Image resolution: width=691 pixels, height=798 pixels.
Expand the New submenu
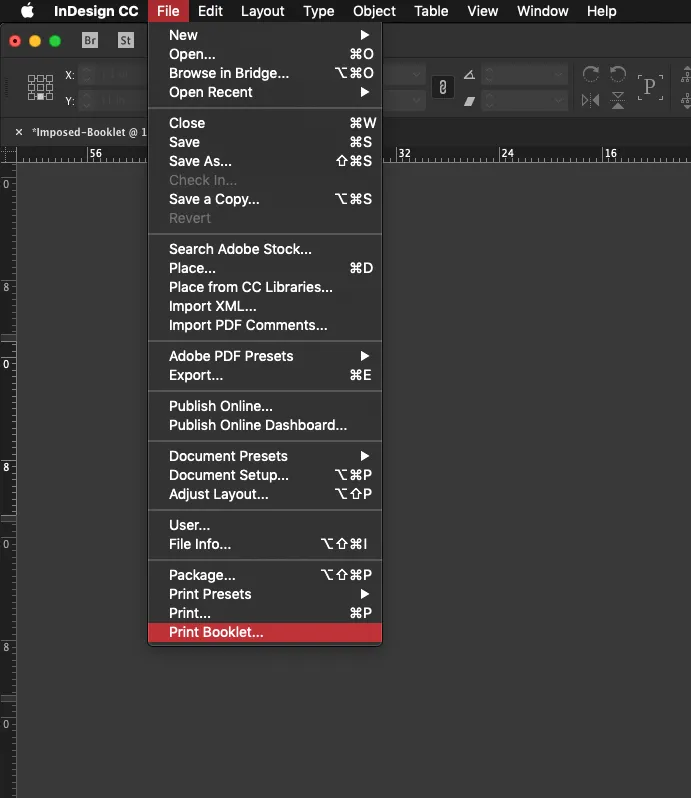(x=265, y=35)
